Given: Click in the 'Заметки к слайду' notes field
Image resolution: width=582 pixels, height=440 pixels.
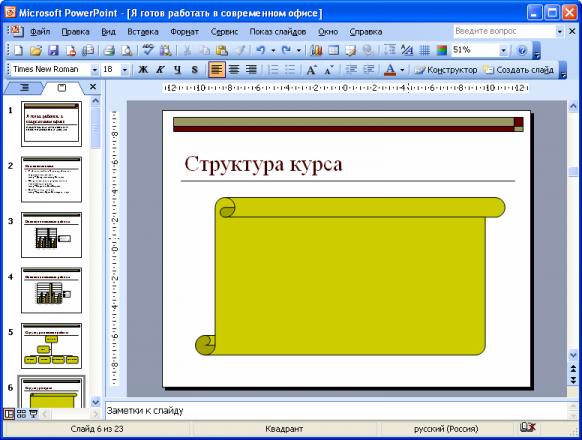Looking at the screenshot, I should [x=336, y=411].
